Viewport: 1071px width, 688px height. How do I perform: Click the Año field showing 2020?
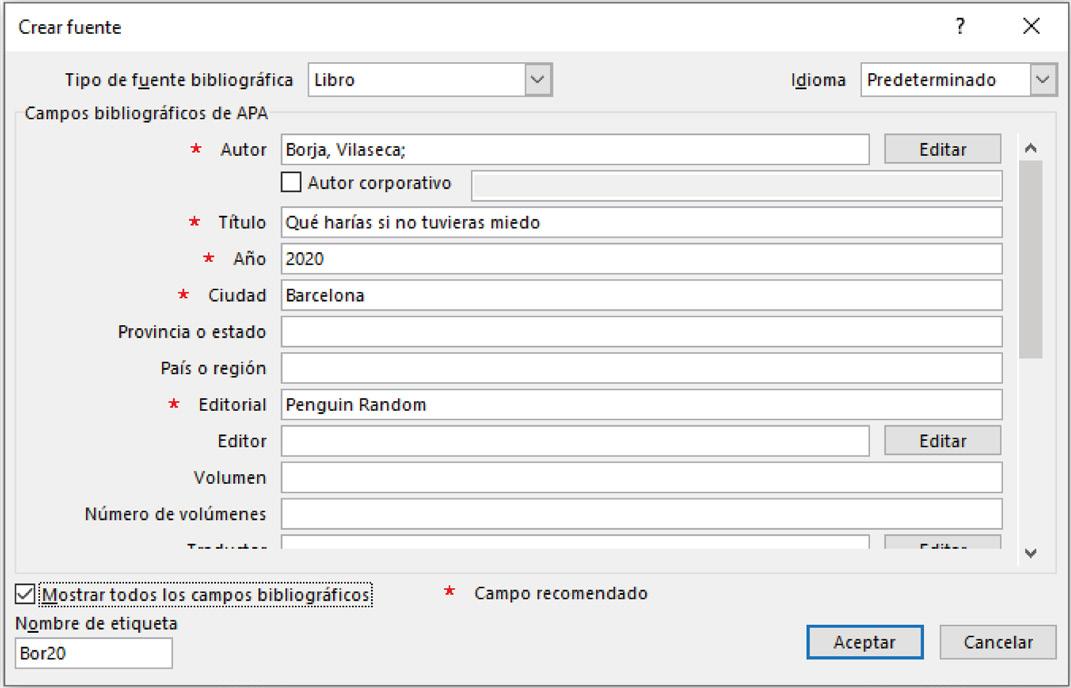pos(641,259)
